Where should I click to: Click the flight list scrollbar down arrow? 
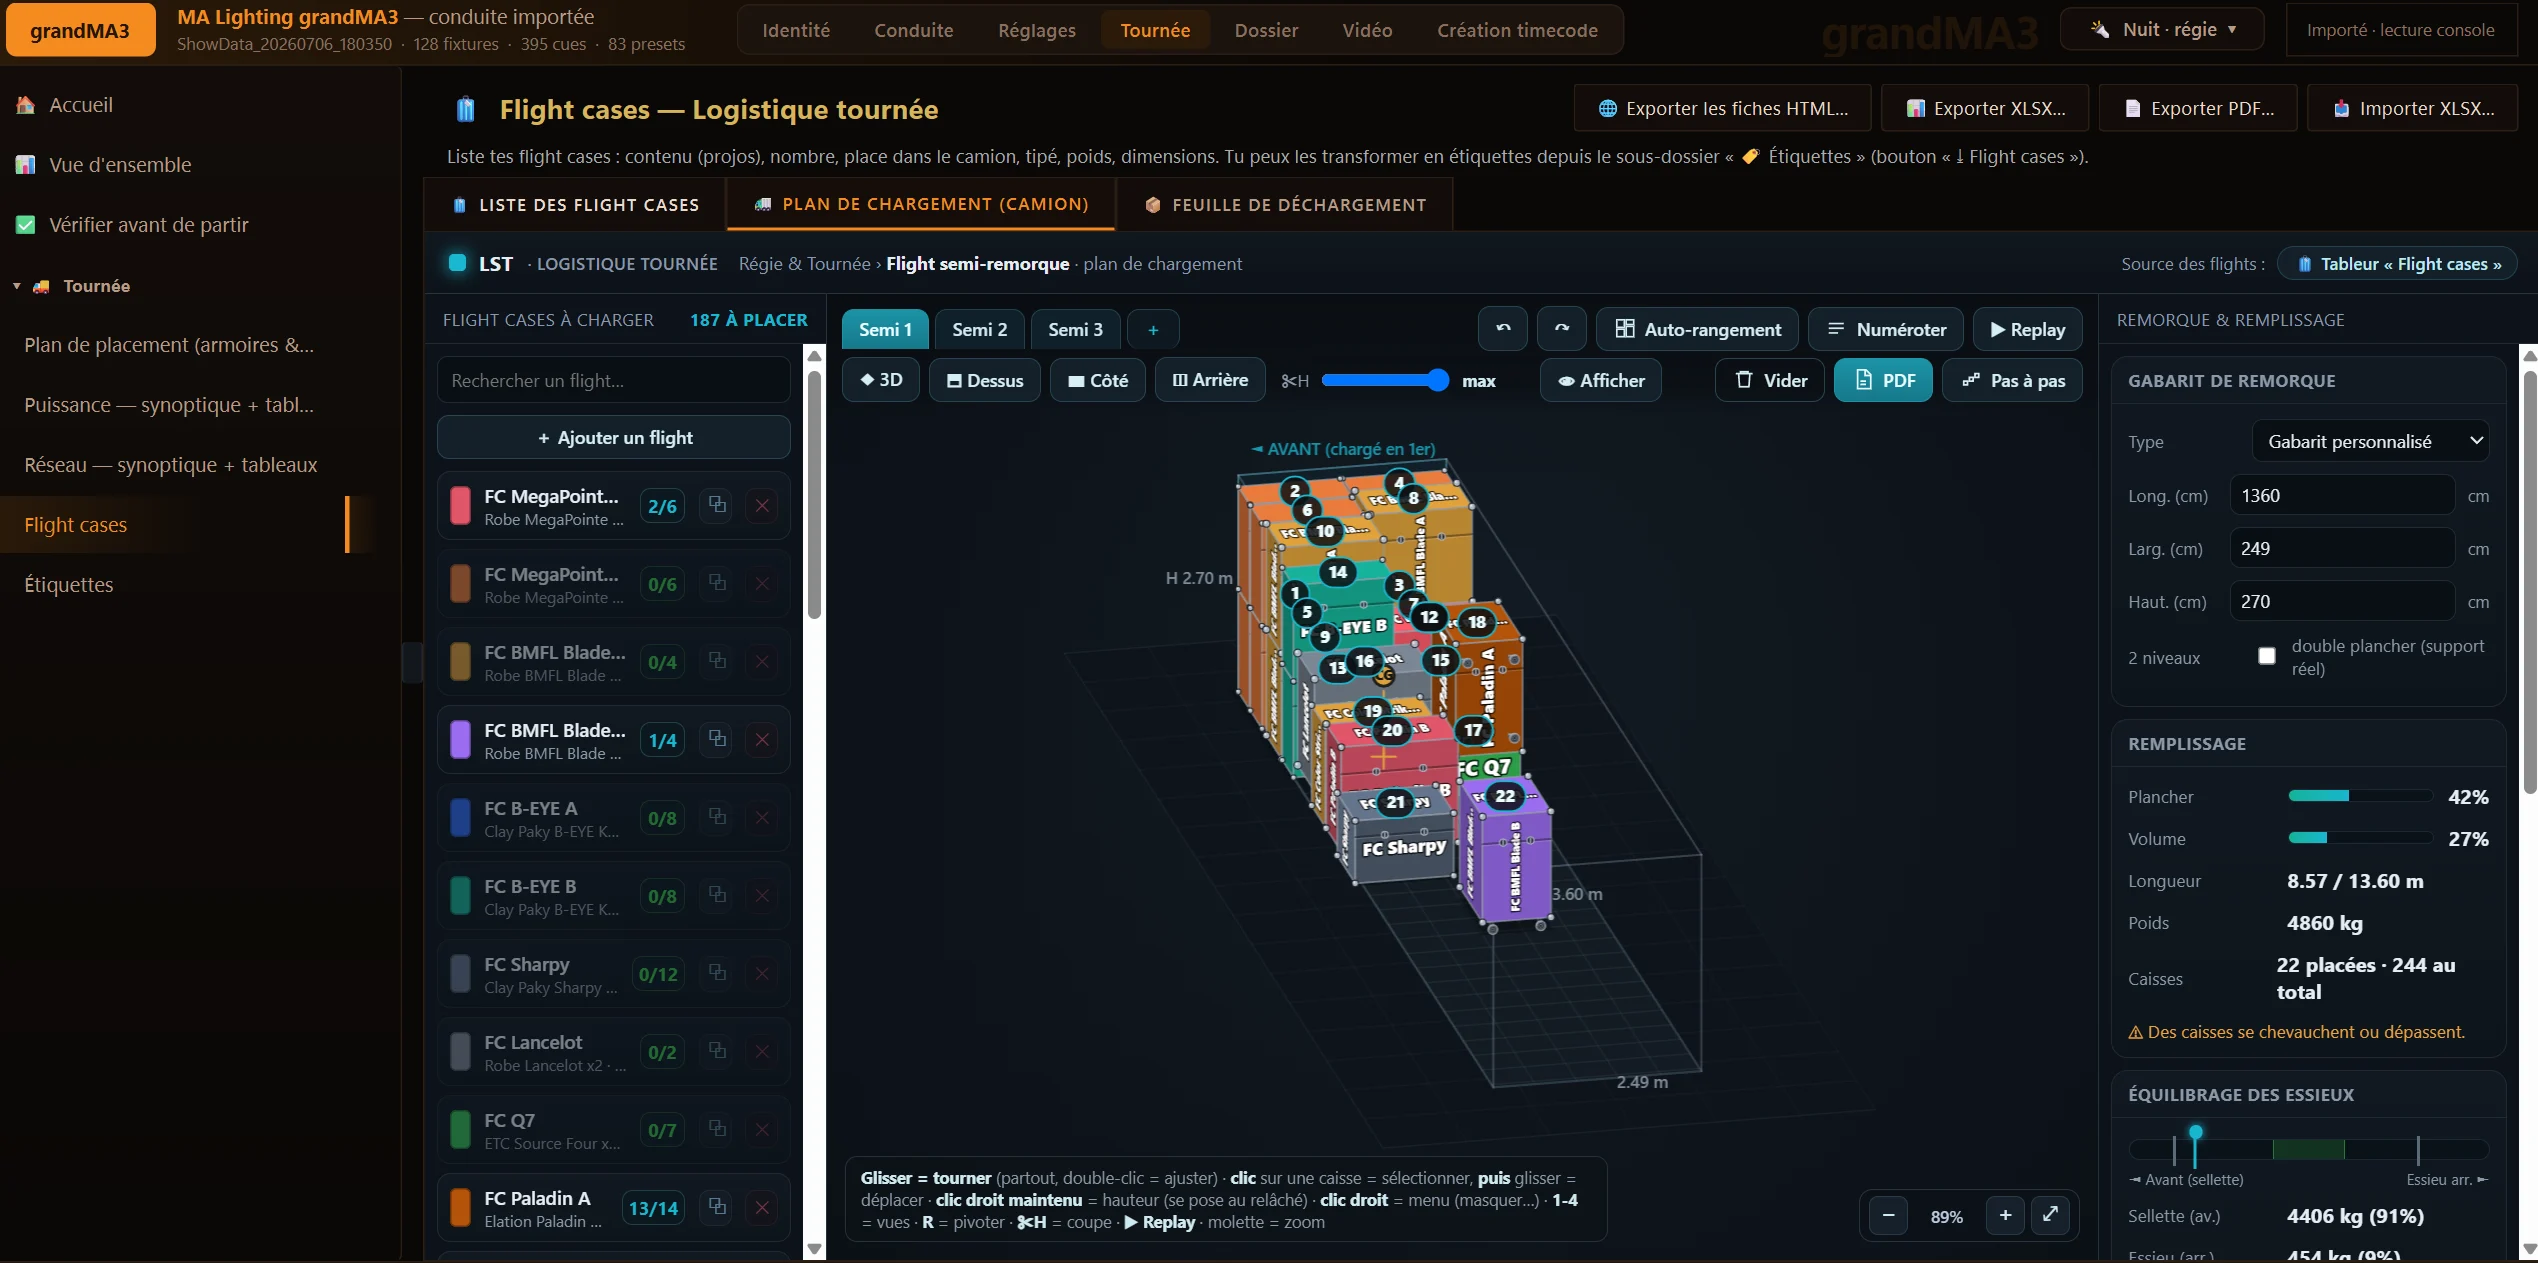(x=814, y=1248)
